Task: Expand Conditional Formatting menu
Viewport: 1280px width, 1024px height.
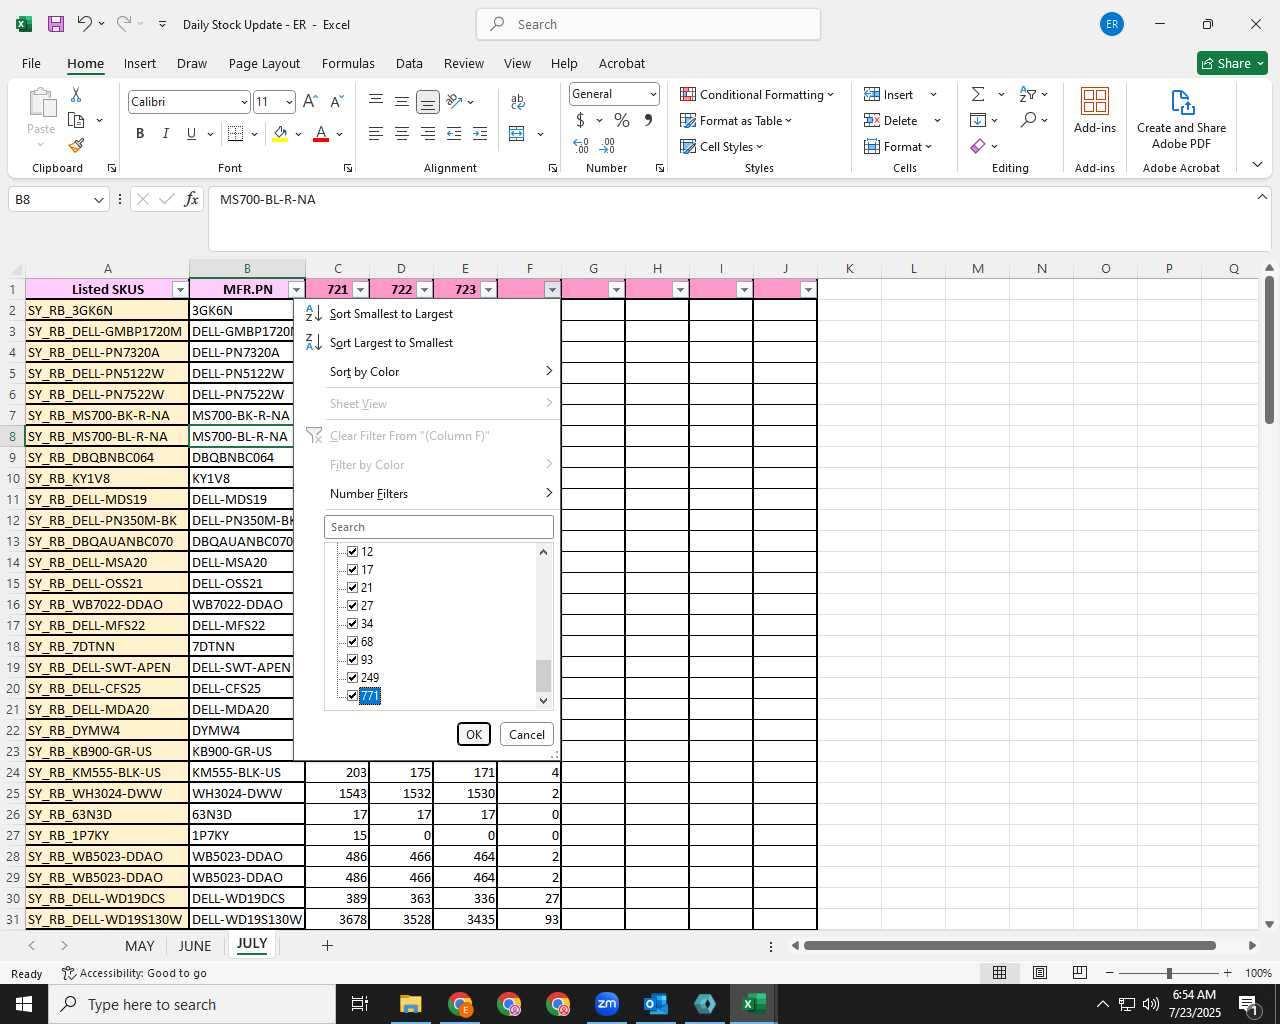Action: pyautogui.click(x=757, y=94)
